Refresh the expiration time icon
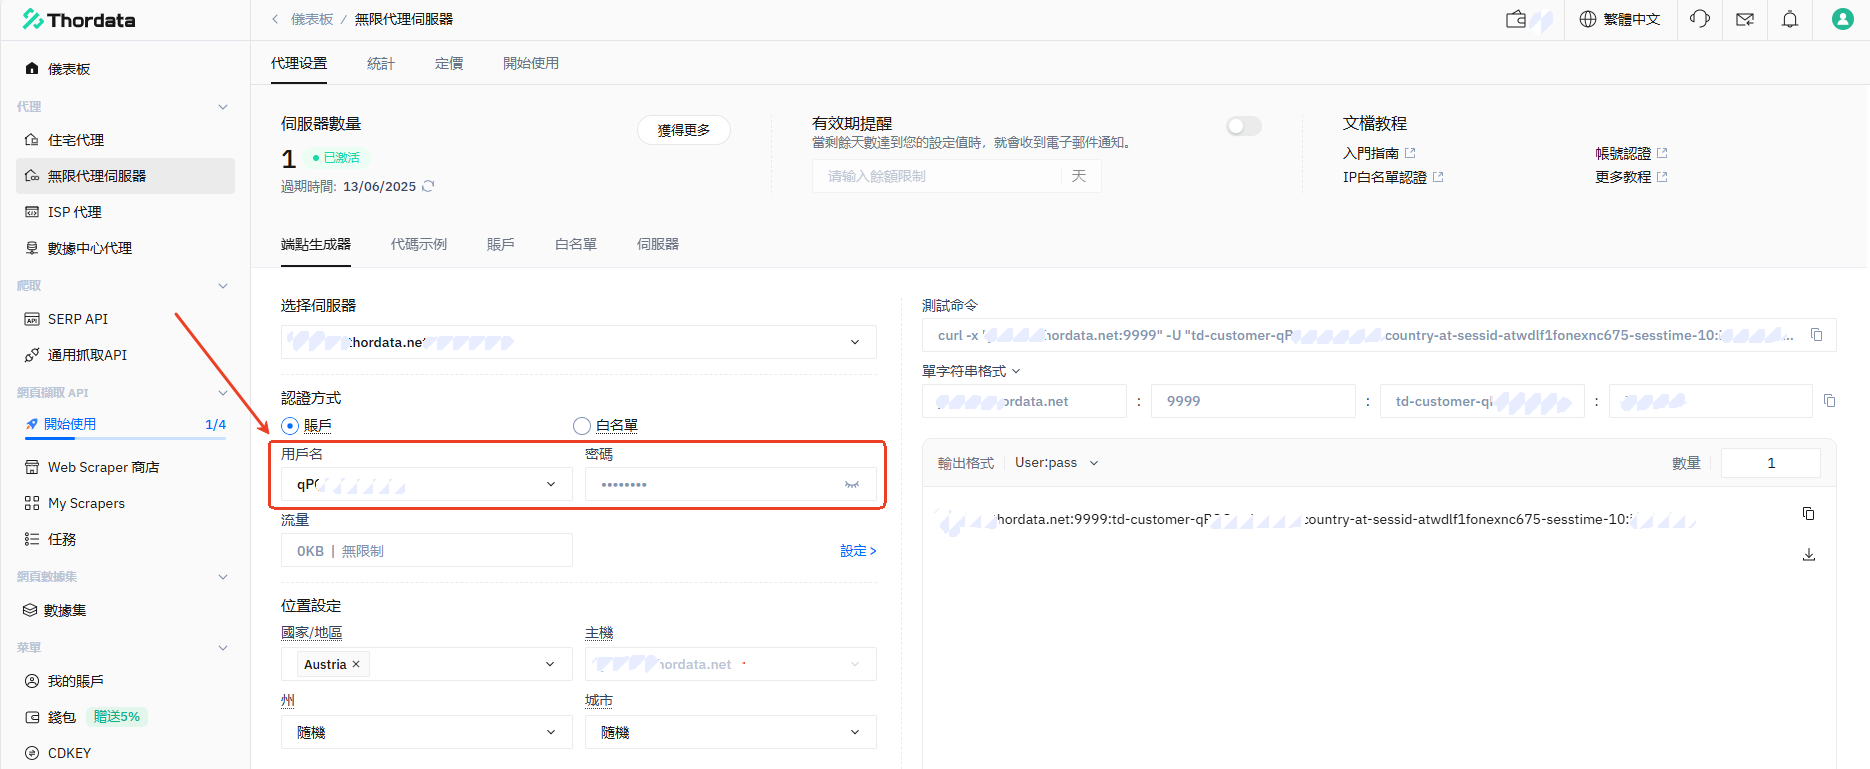 (428, 186)
